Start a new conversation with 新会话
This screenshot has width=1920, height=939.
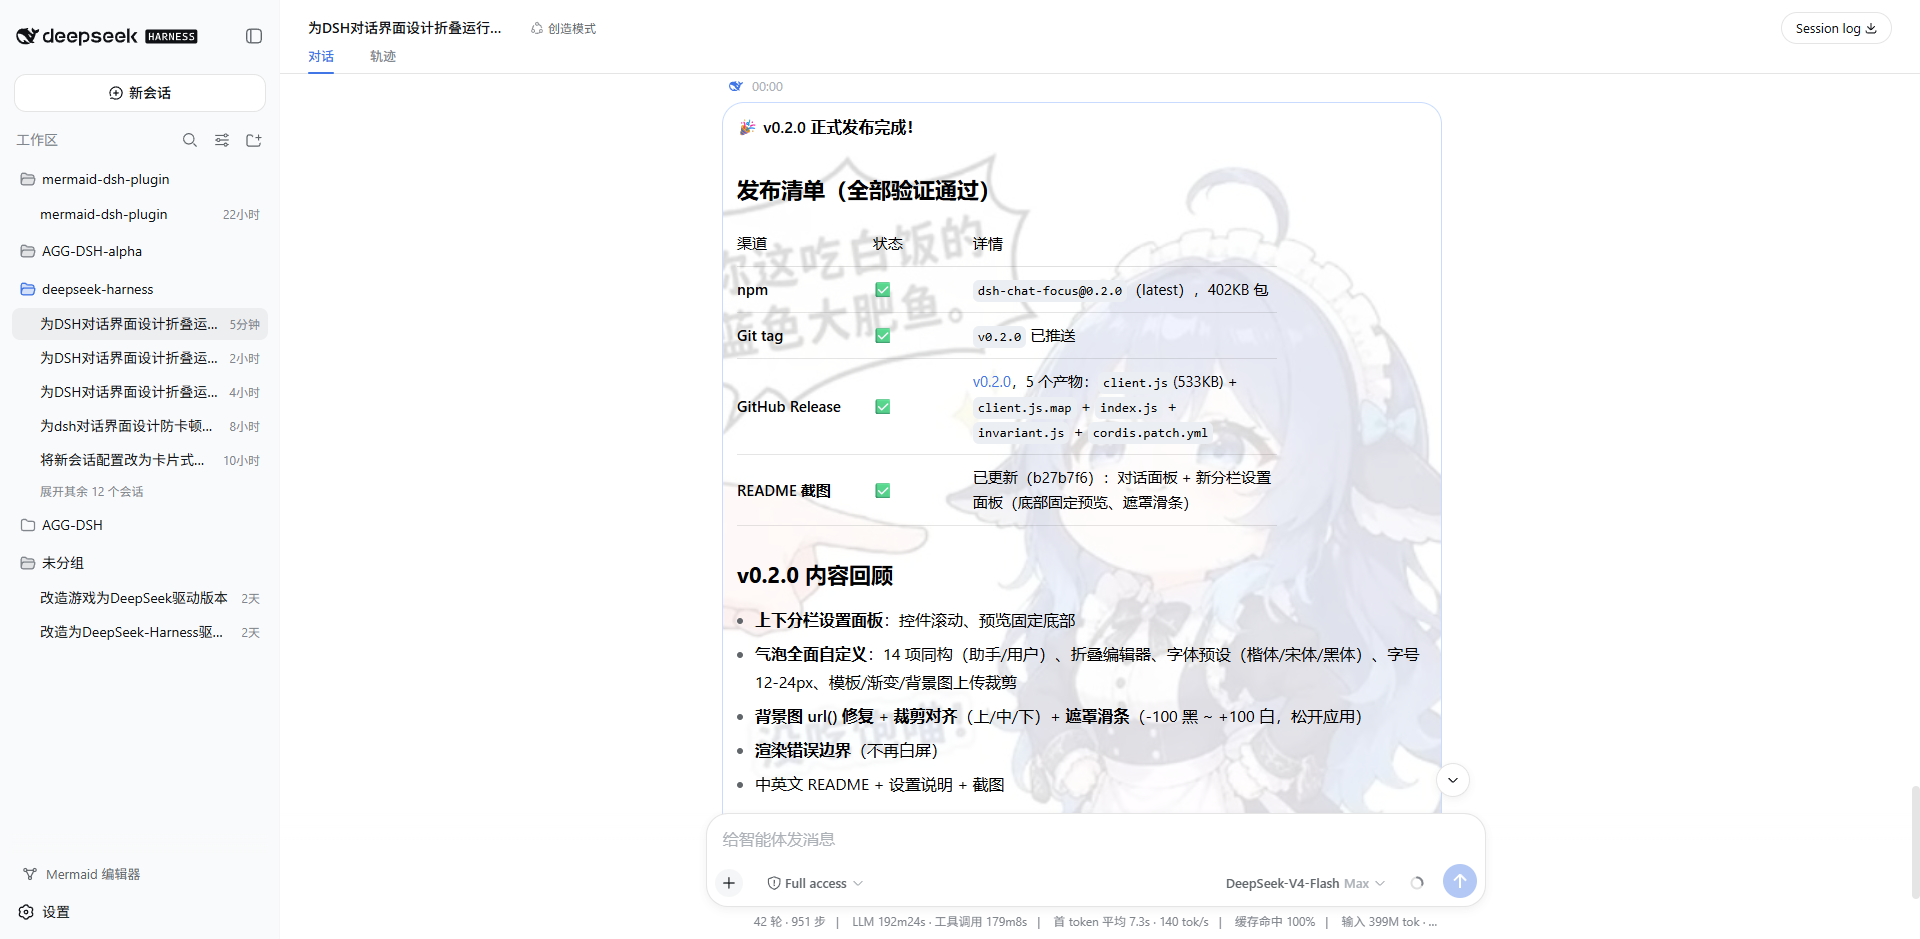click(140, 93)
